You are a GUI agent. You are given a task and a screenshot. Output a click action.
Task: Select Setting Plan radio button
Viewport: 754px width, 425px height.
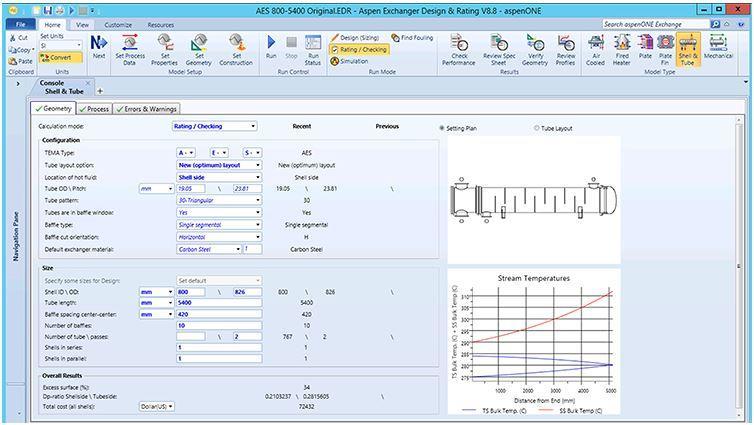click(x=441, y=128)
